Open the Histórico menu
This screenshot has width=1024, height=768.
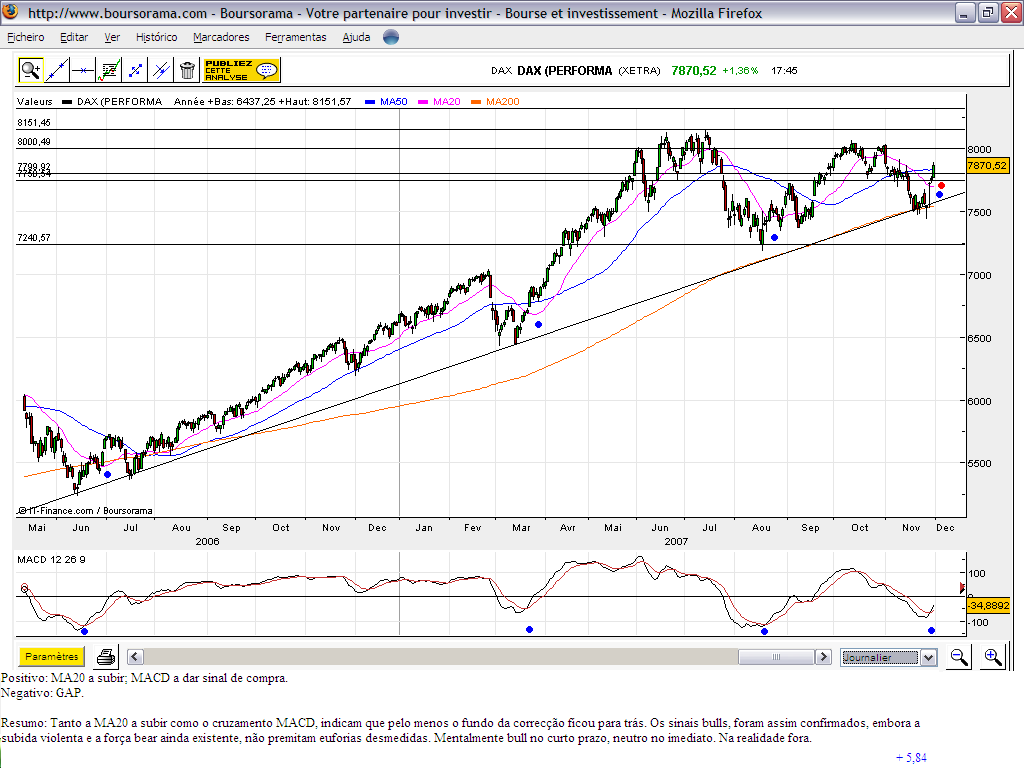157,37
